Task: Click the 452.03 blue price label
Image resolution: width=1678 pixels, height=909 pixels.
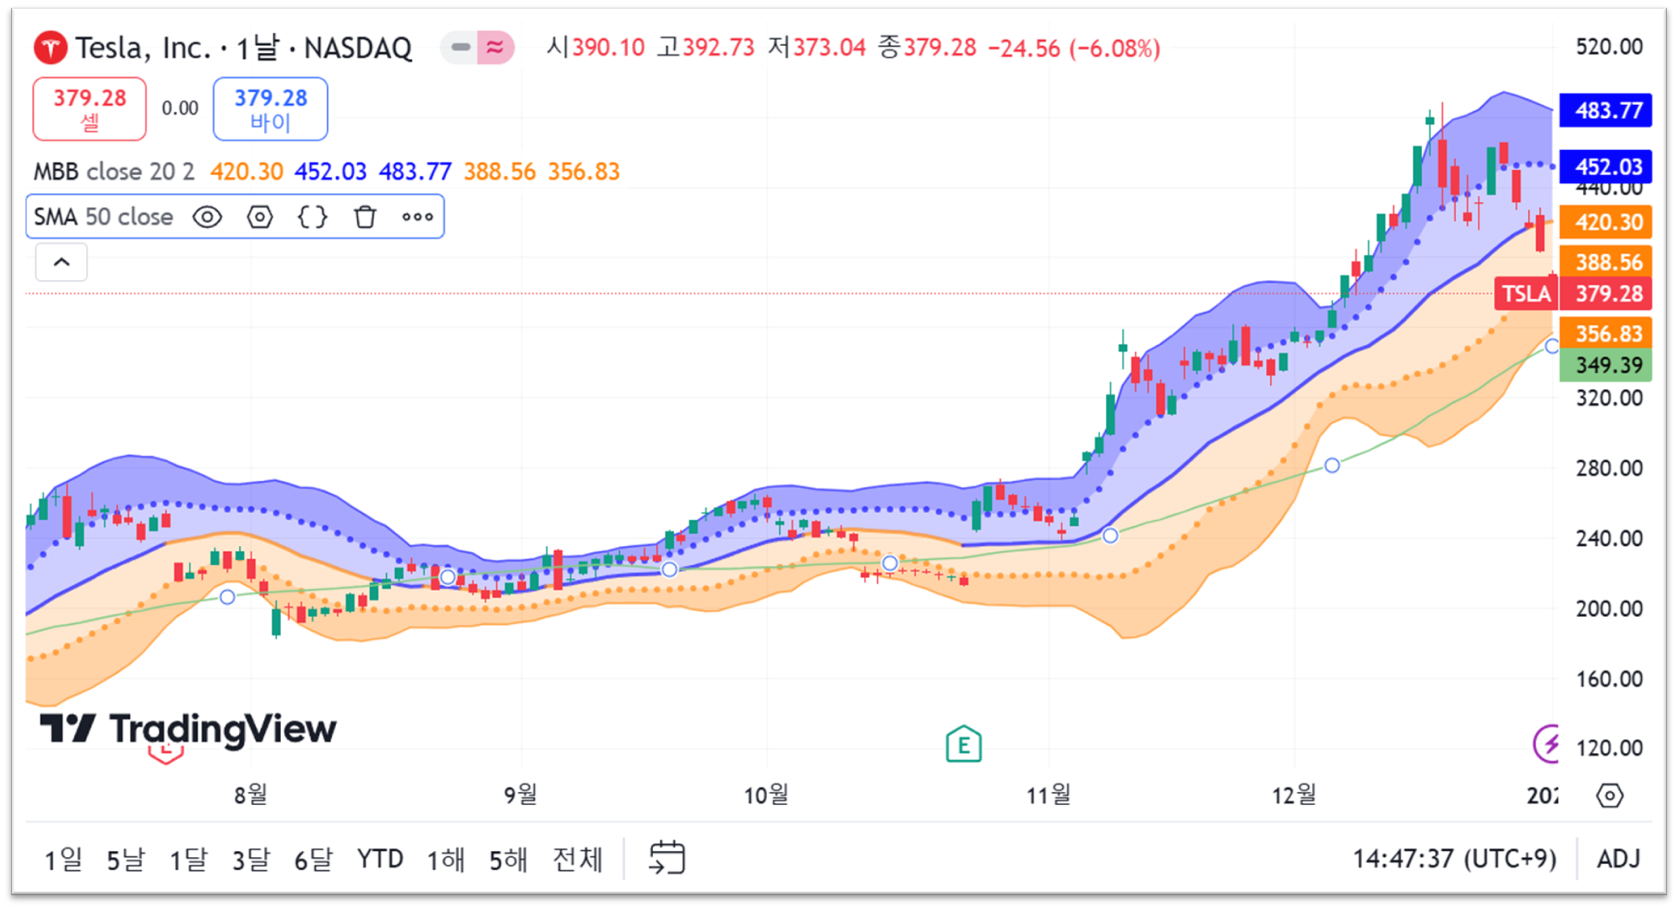Action: coord(1607,166)
